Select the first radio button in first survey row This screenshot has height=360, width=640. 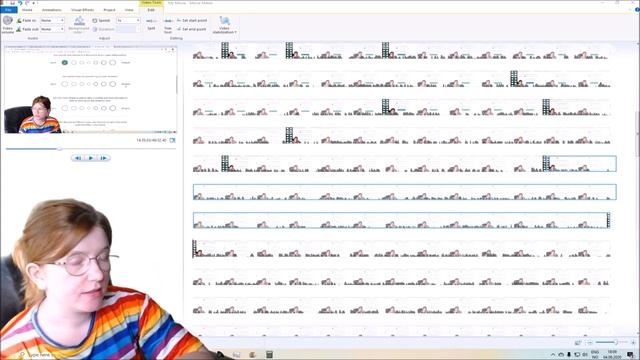point(64,62)
